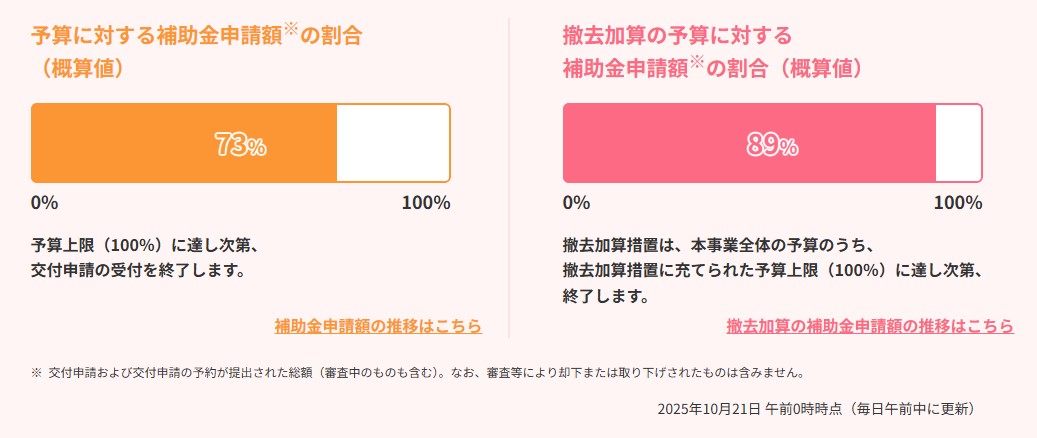The height and width of the screenshot is (438, 1037).
Task: Open the 撤去加算の補助金申請額の推移はこちら link
Action: [x=870, y=326]
